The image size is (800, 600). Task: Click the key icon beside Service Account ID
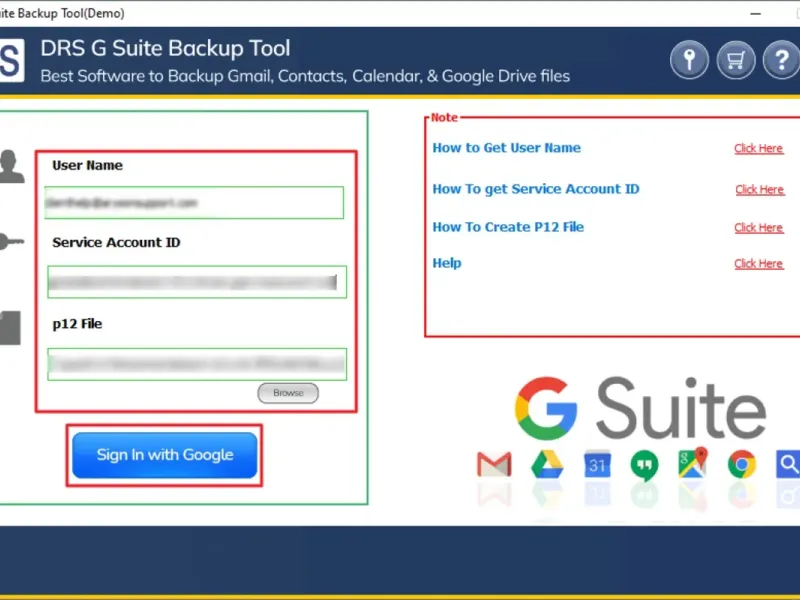11,241
